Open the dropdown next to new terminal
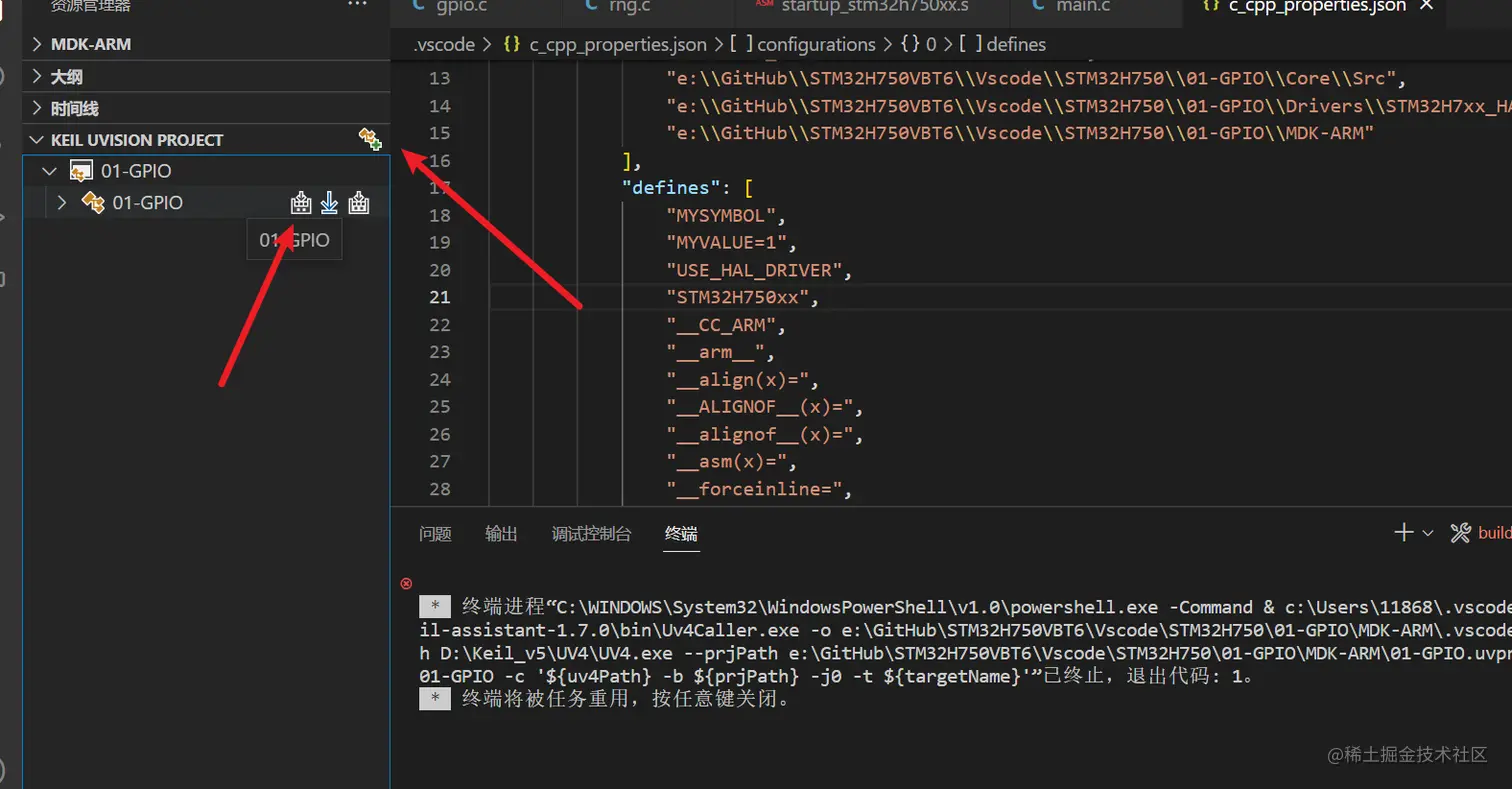The image size is (1512, 789). pyautogui.click(x=1428, y=533)
